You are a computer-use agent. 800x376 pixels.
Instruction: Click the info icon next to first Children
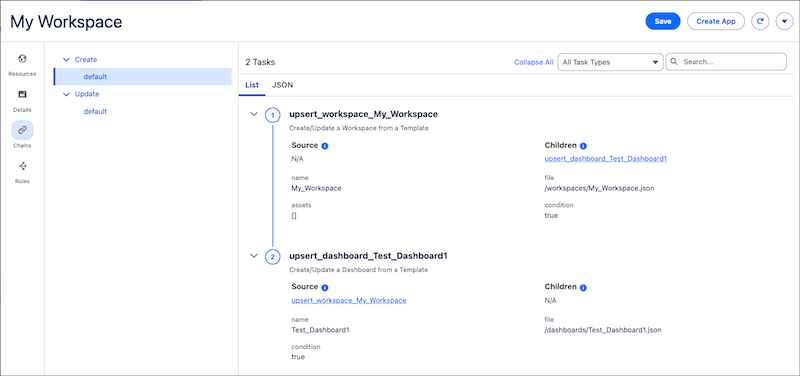[583, 146]
